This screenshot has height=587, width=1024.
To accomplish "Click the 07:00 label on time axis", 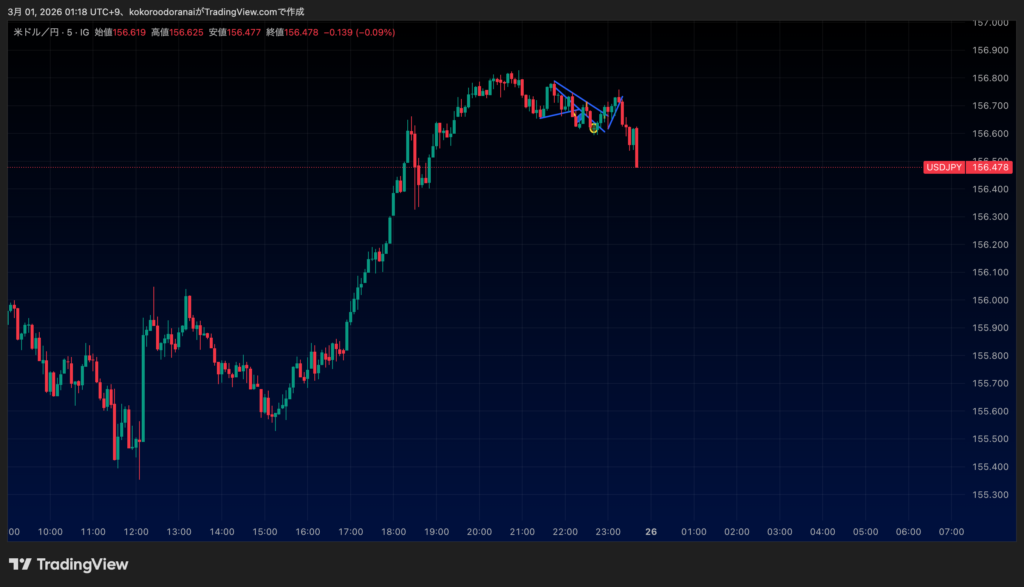I will pyautogui.click(x=951, y=532).
